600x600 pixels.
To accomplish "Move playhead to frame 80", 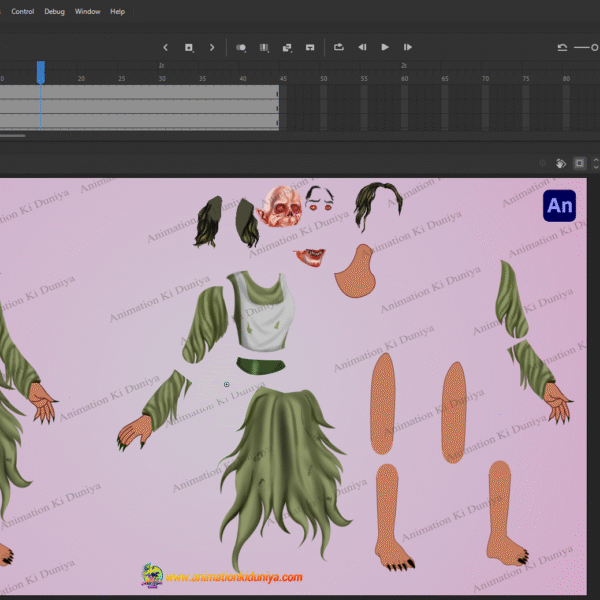I will 566,78.
